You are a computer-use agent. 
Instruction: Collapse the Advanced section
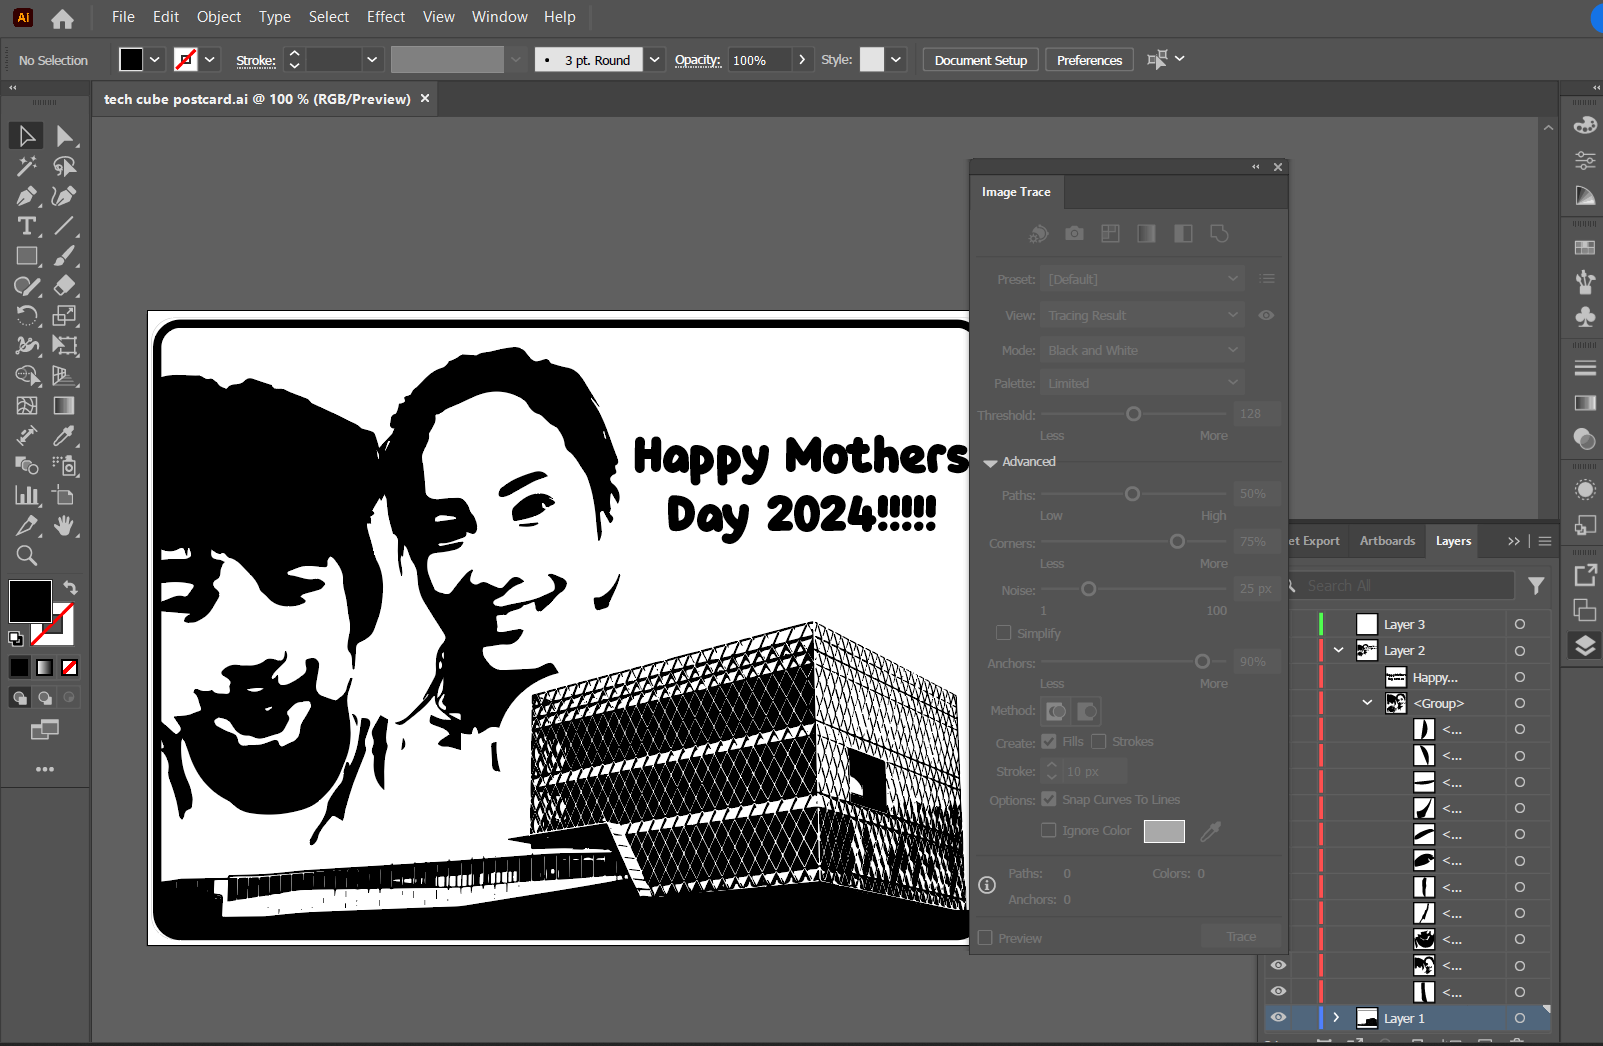pyautogui.click(x=991, y=462)
